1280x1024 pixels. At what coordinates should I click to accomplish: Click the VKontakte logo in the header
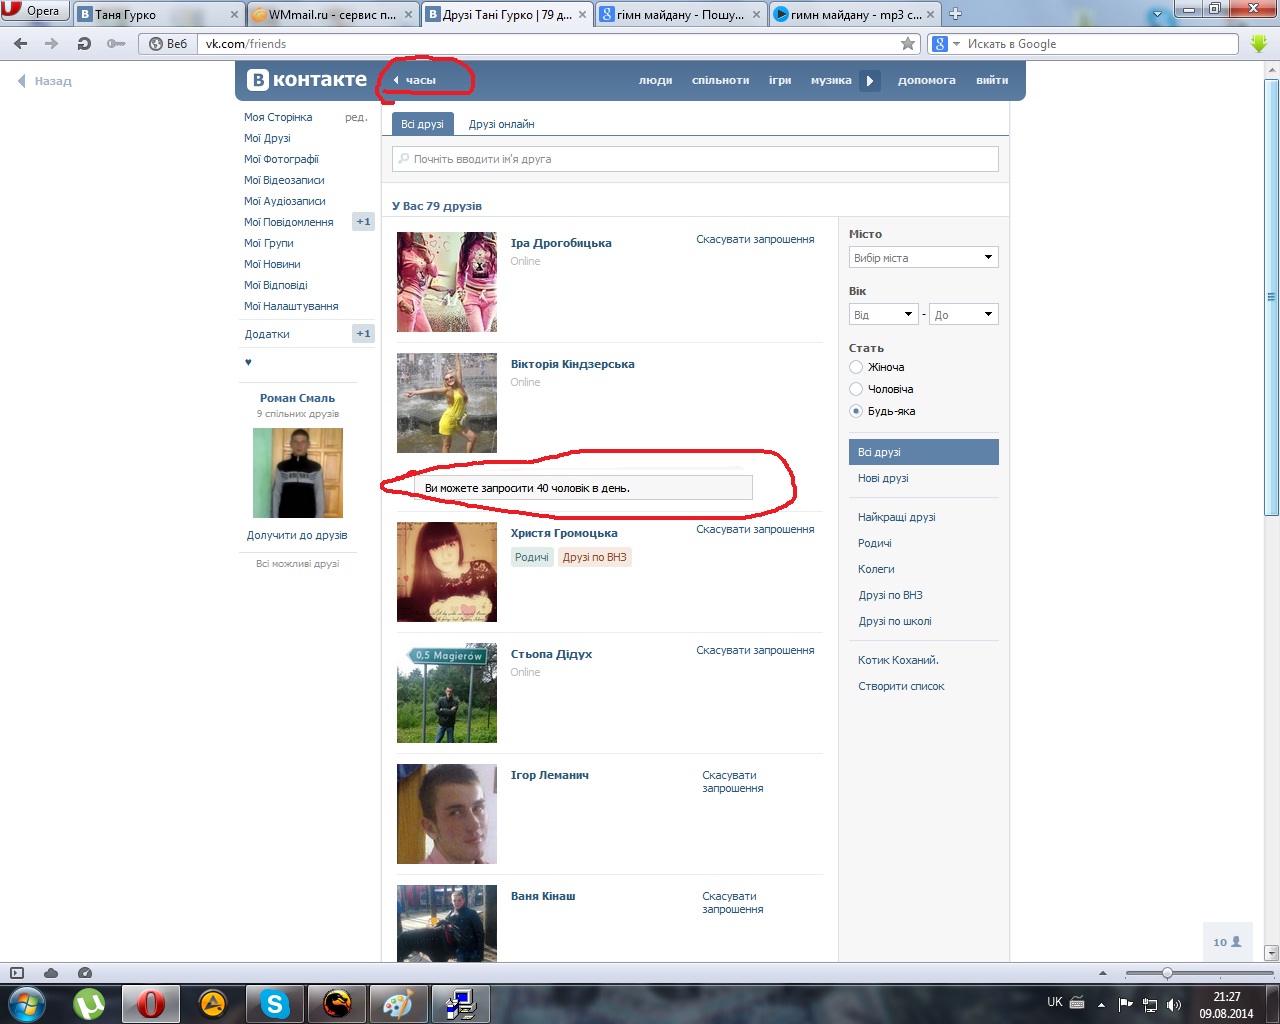point(307,80)
